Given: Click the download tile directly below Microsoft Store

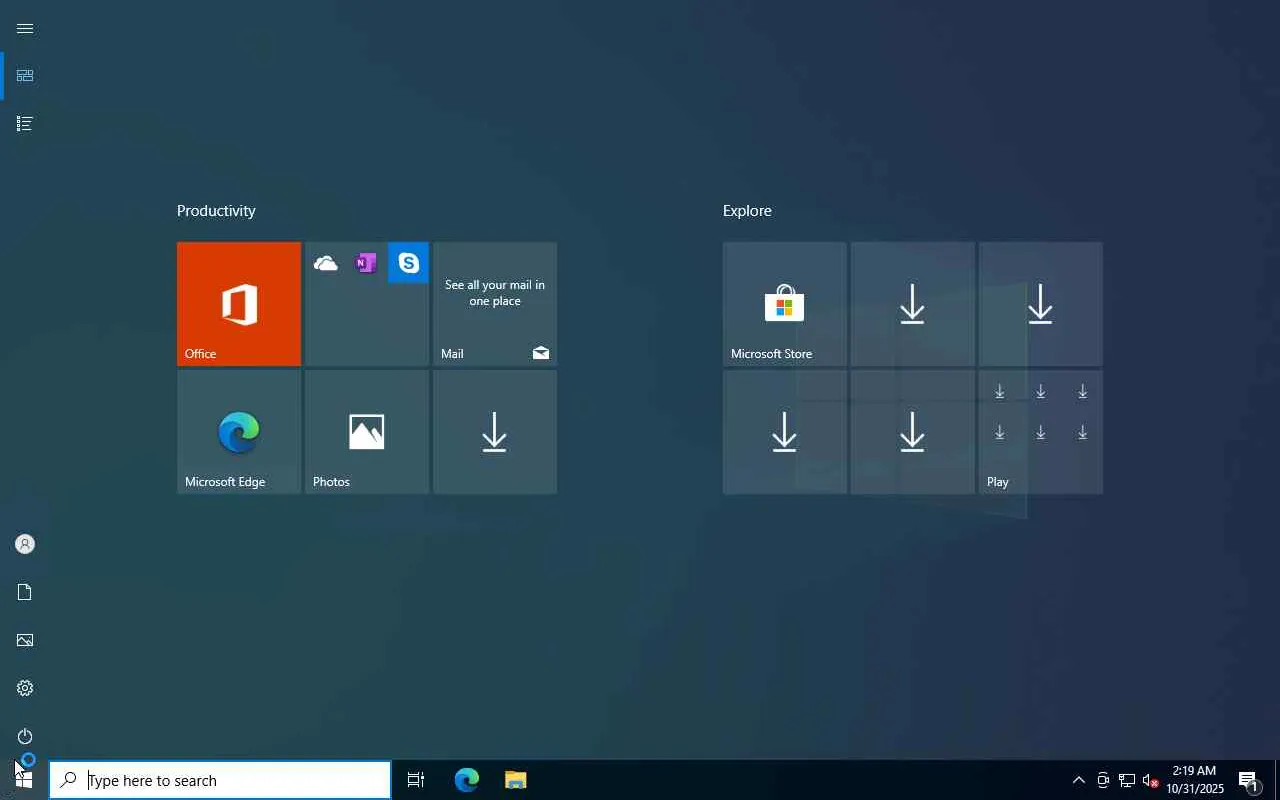Looking at the screenshot, I should point(785,432).
